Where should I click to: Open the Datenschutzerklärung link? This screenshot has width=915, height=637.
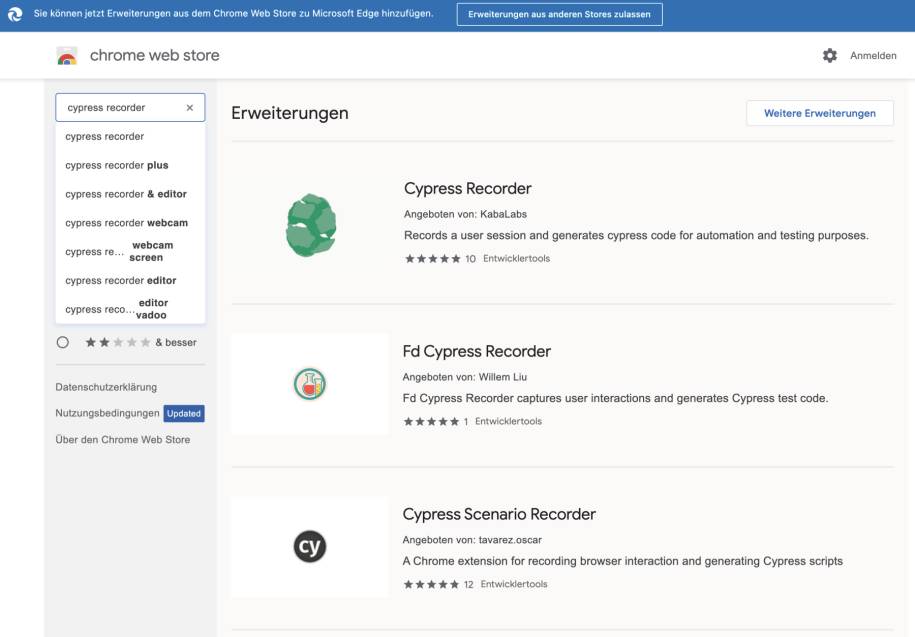(x=106, y=387)
